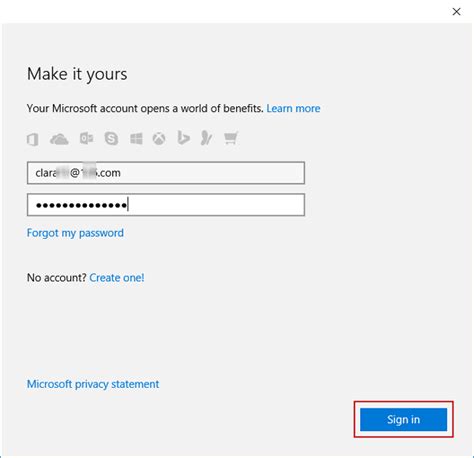Click the Office icon in benefits row

[x=33, y=139]
